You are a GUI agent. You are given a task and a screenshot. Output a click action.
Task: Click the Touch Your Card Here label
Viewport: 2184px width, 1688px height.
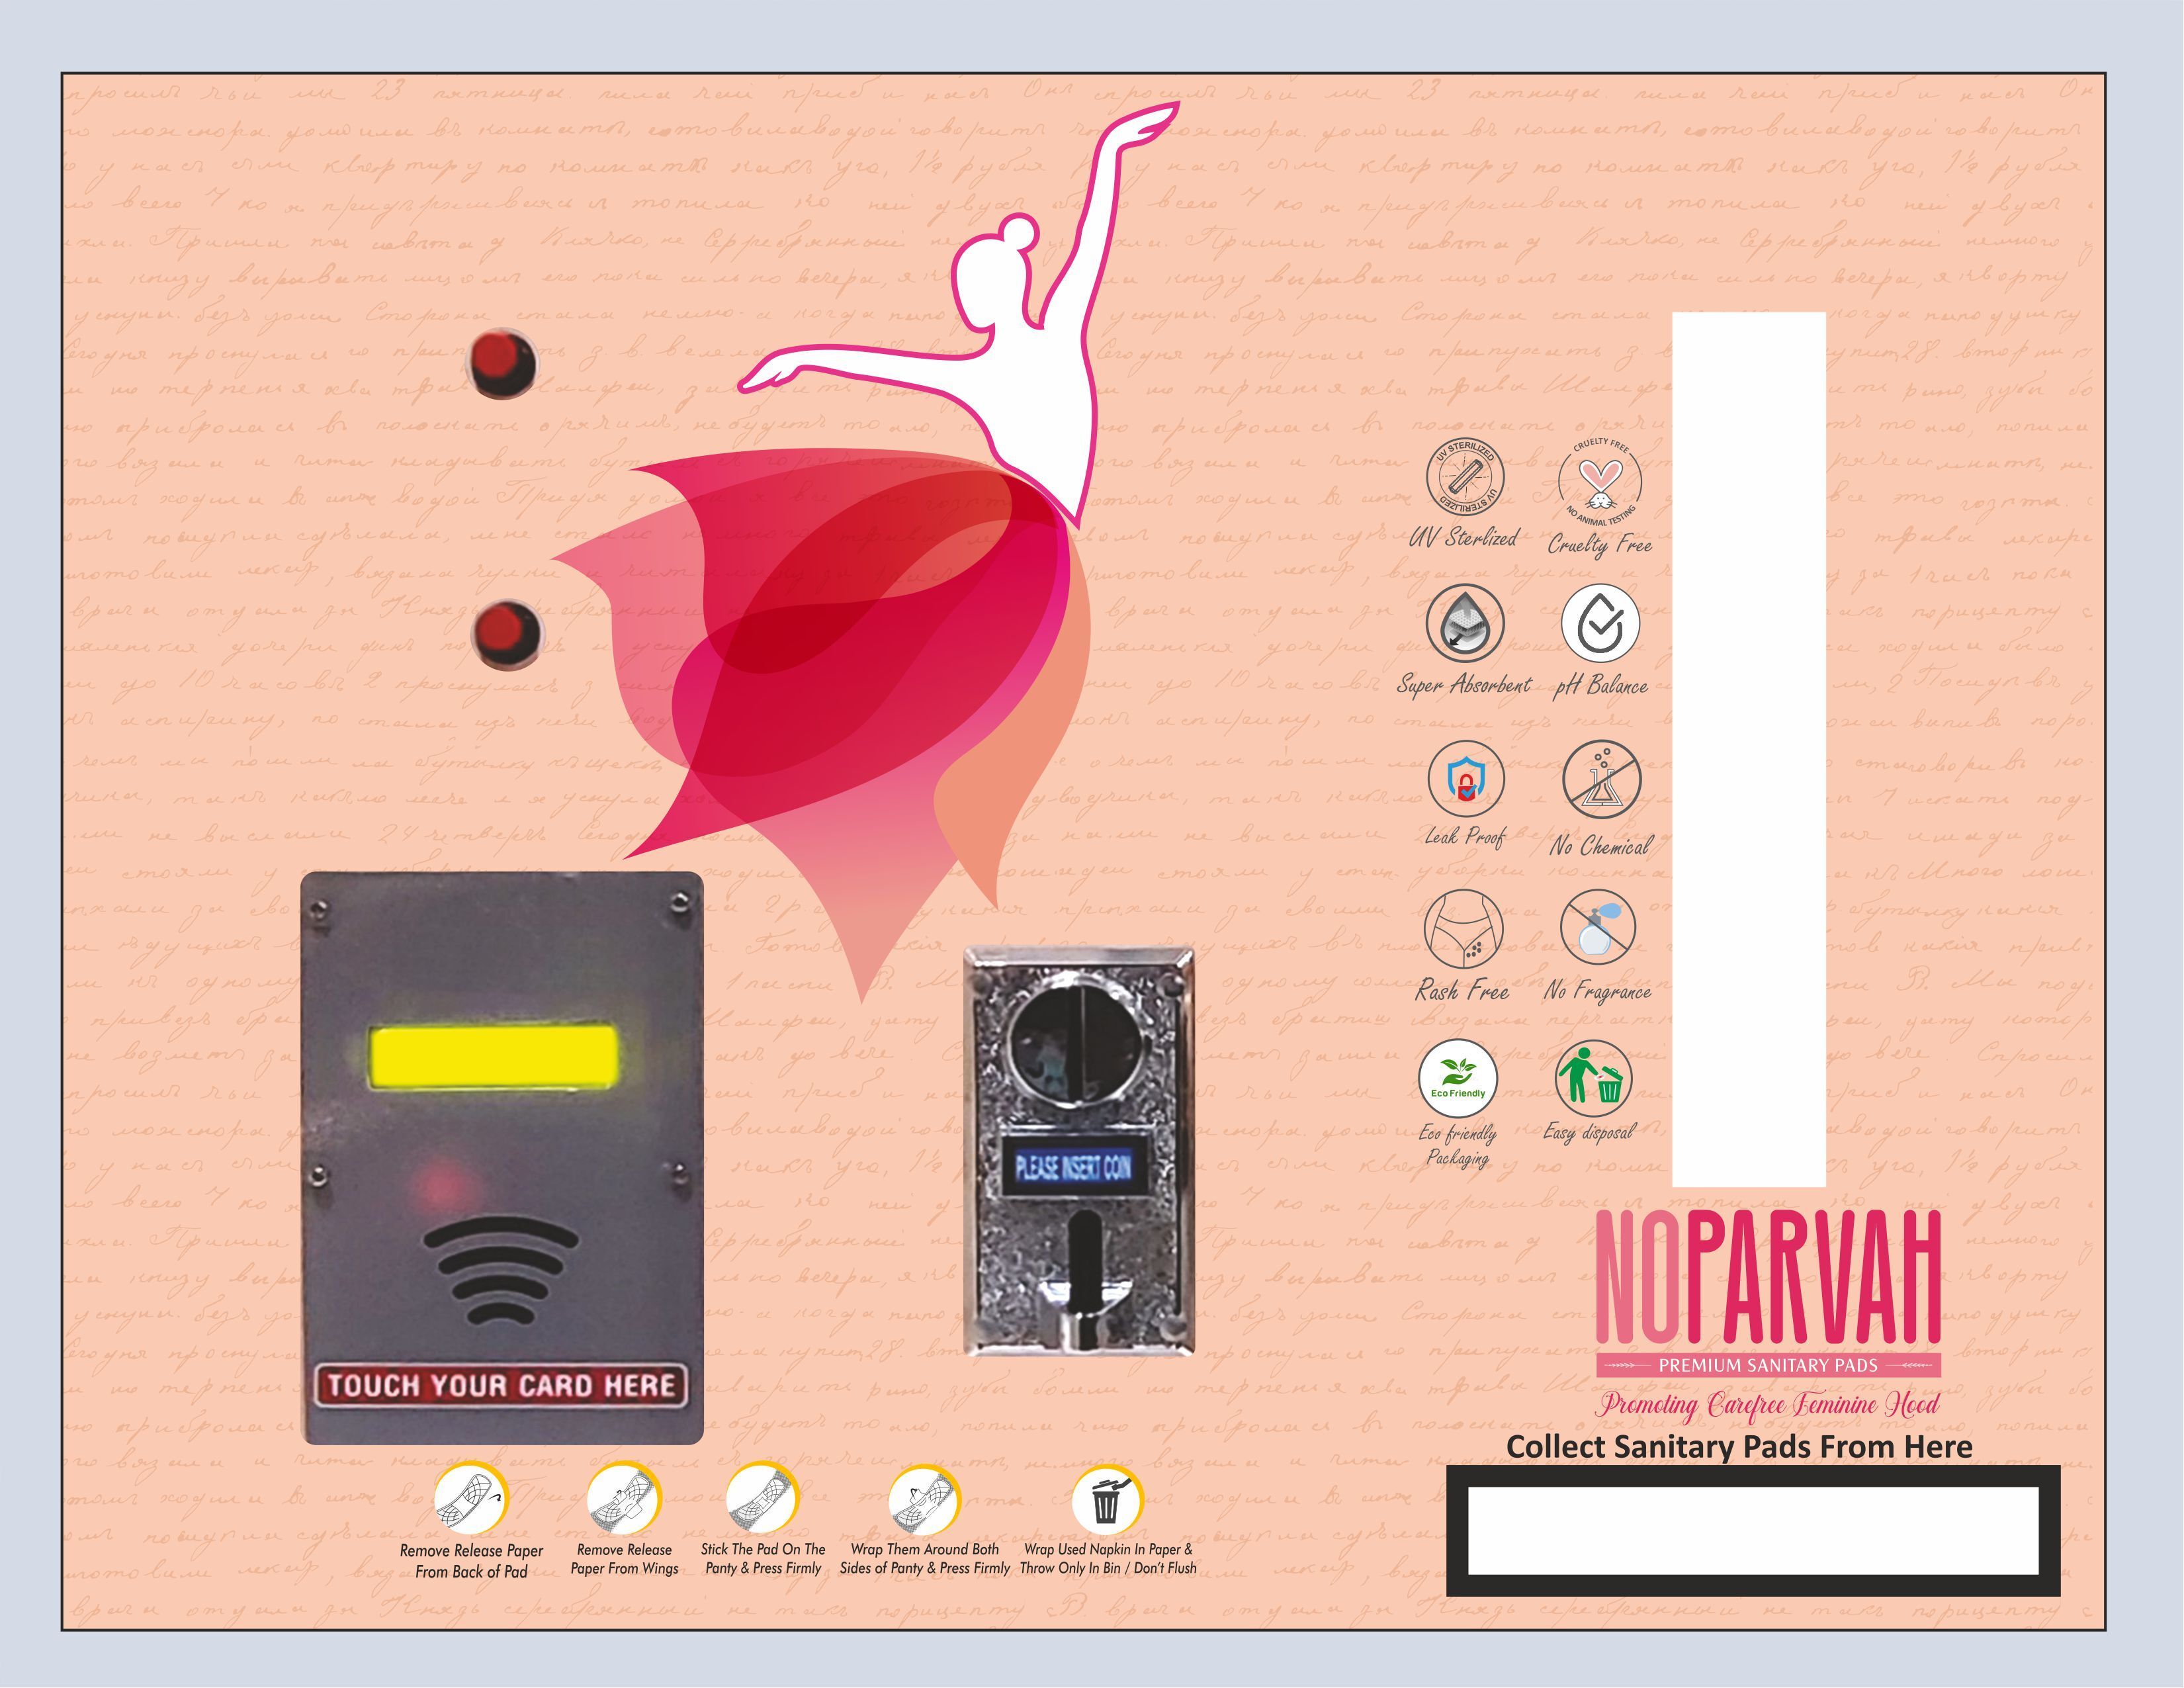[501, 1386]
